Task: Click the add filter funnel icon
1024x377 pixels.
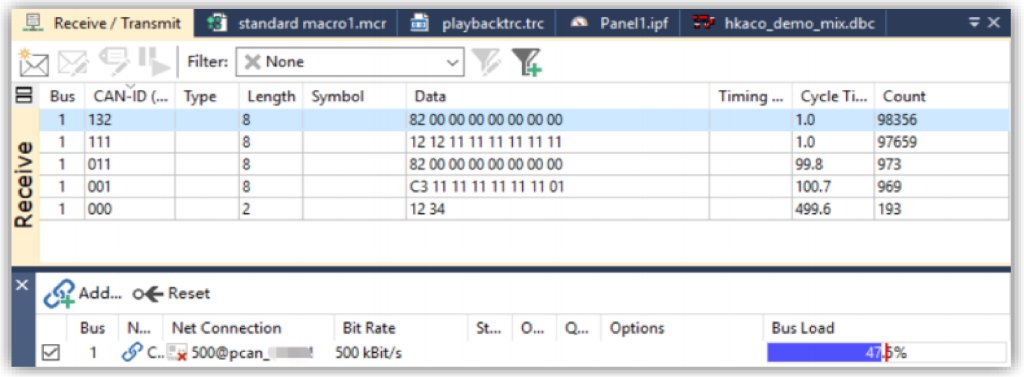Action: tap(526, 62)
